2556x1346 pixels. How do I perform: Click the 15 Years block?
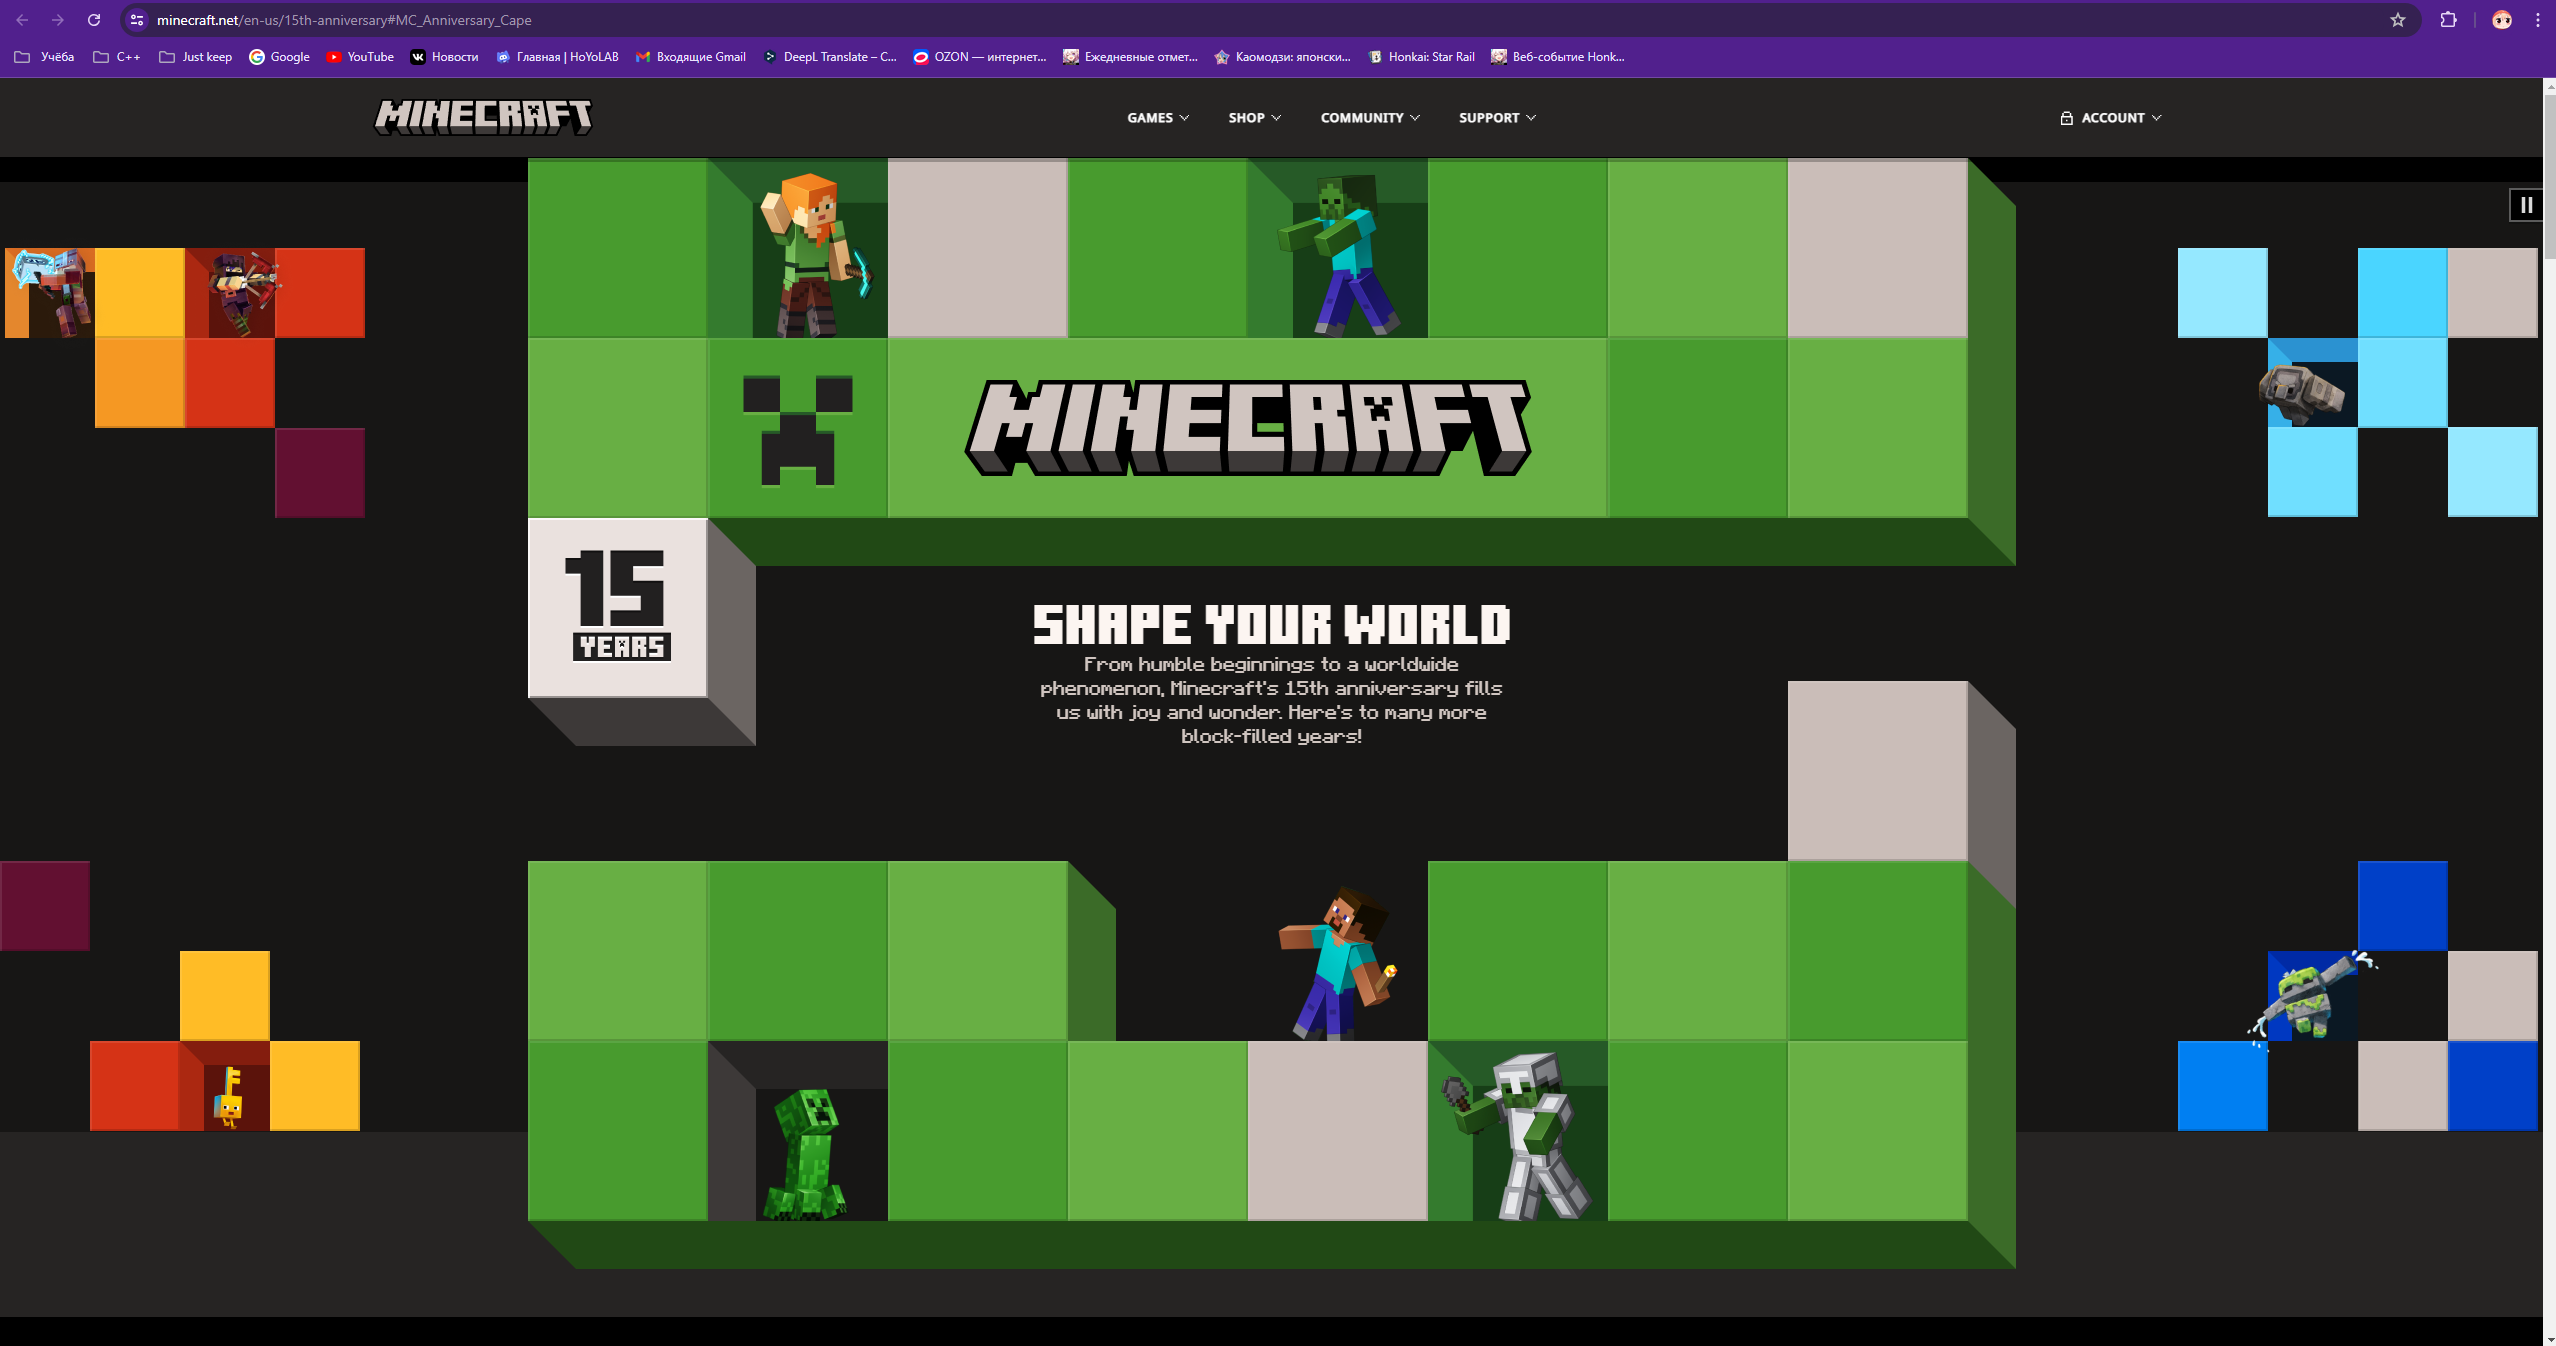[618, 607]
